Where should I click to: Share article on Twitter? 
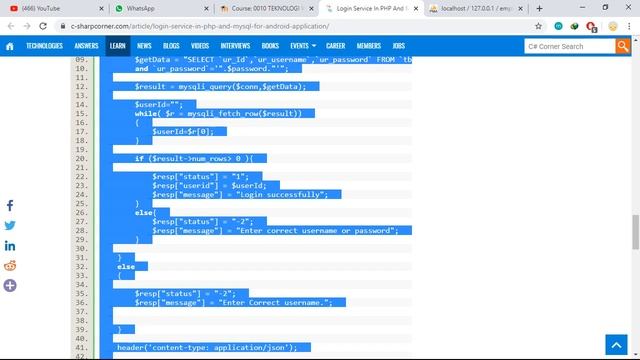(10, 225)
